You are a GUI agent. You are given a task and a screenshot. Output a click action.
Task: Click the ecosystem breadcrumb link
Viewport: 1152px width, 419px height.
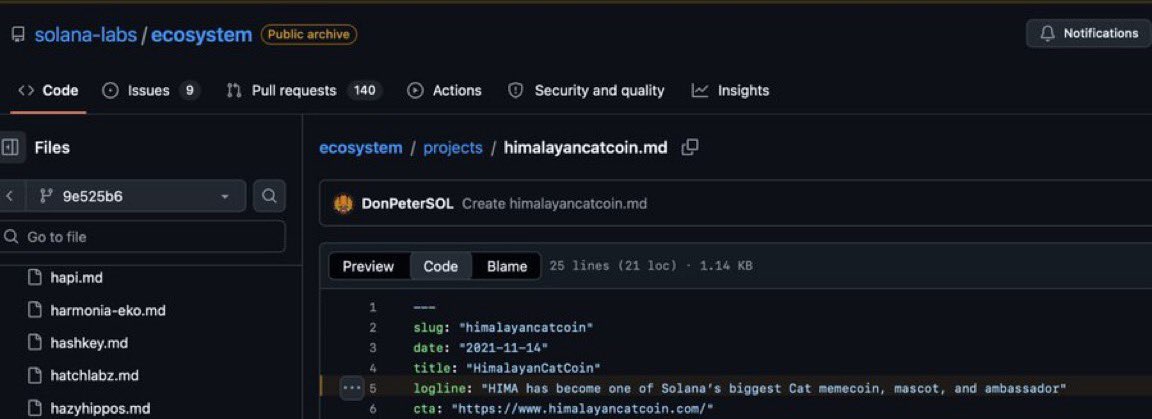click(x=361, y=148)
